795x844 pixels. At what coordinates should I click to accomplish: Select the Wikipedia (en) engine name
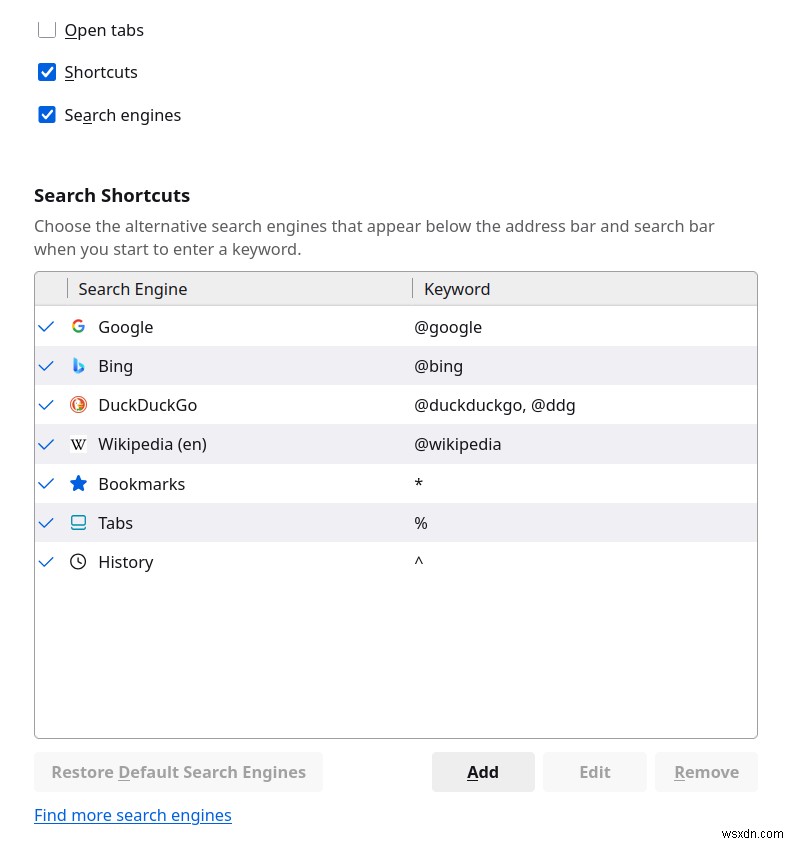point(152,444)
